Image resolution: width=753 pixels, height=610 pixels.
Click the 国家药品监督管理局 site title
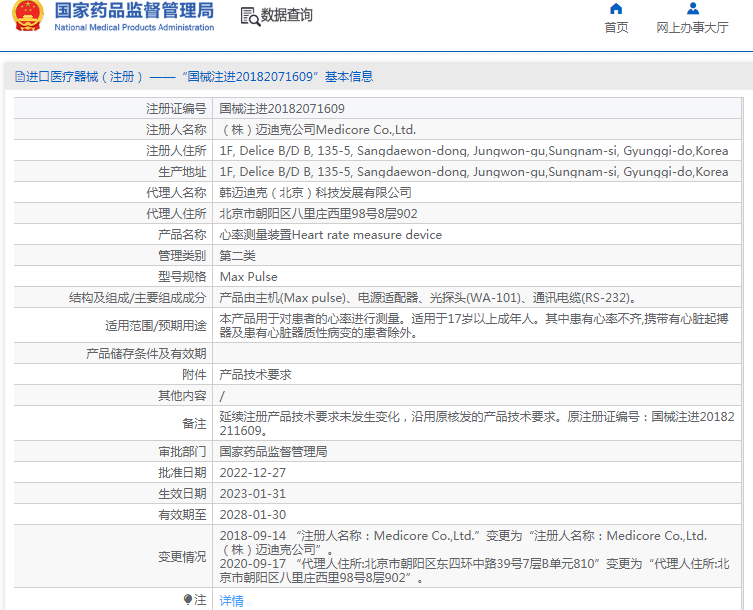coord(133,11)
